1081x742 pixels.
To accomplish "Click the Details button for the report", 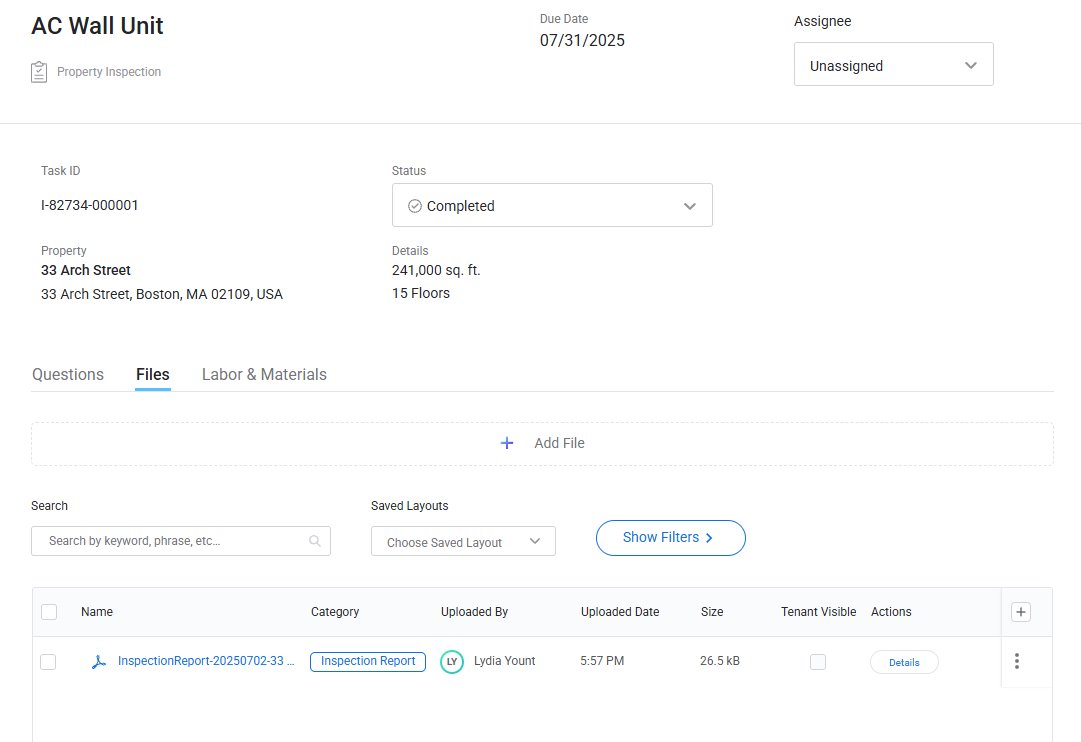I will pyautogui.click(x=904, y=662).
